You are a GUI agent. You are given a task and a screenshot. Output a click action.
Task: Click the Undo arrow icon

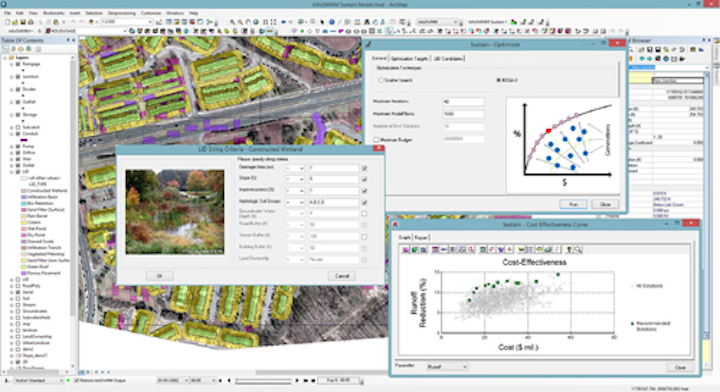point(73,22)
